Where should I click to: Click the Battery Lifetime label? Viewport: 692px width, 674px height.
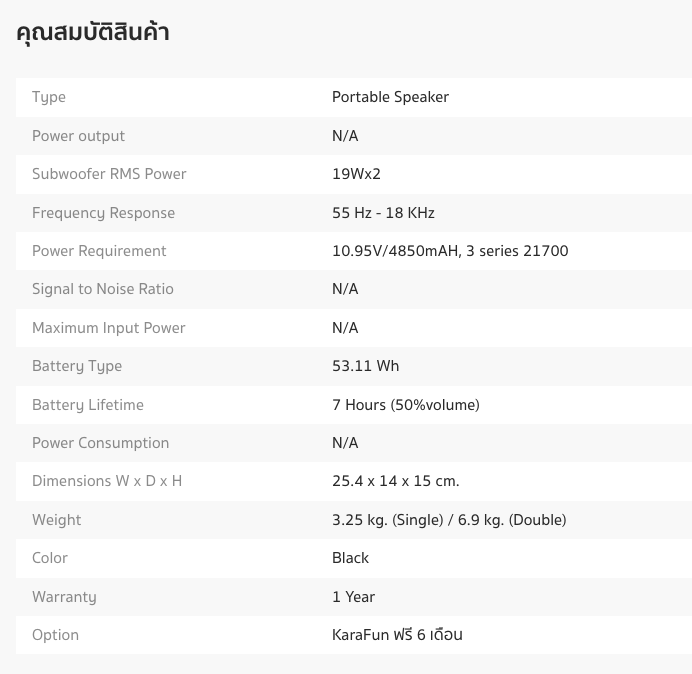tap(88, 405)
